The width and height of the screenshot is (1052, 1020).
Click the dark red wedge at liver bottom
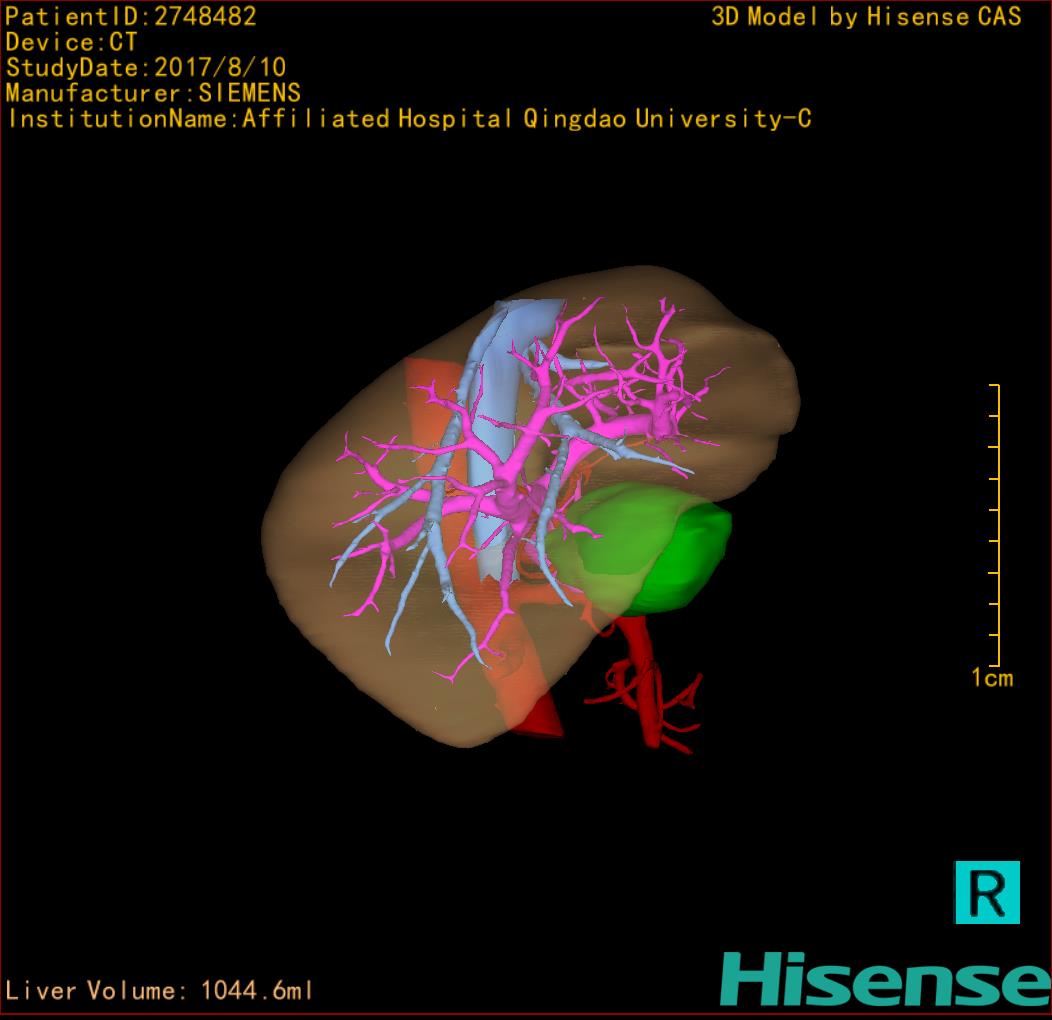[x=540, y=718]
